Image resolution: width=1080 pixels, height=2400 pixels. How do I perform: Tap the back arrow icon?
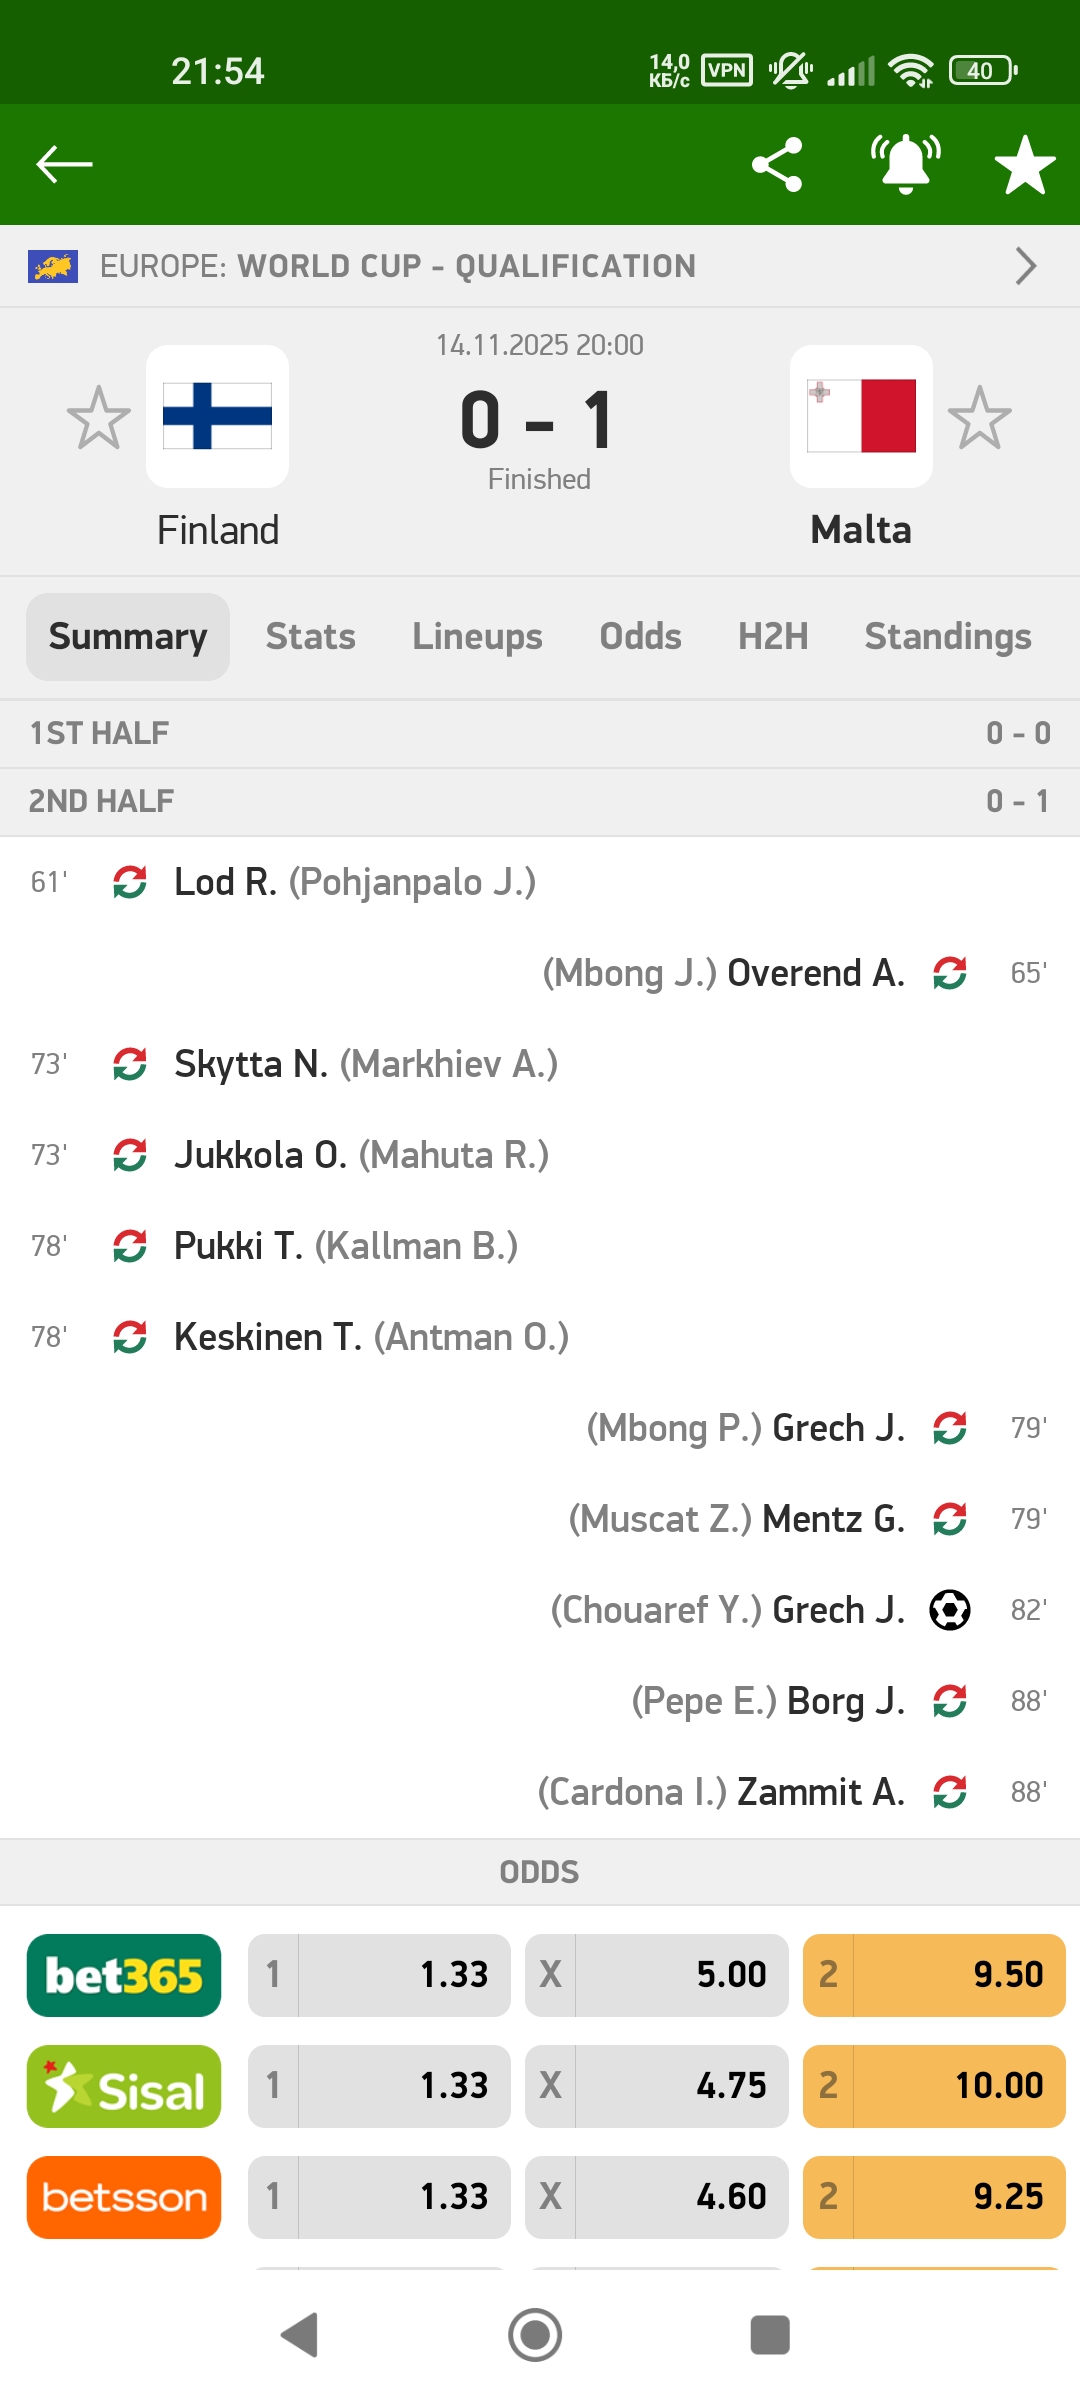click(x=64, y=164)
